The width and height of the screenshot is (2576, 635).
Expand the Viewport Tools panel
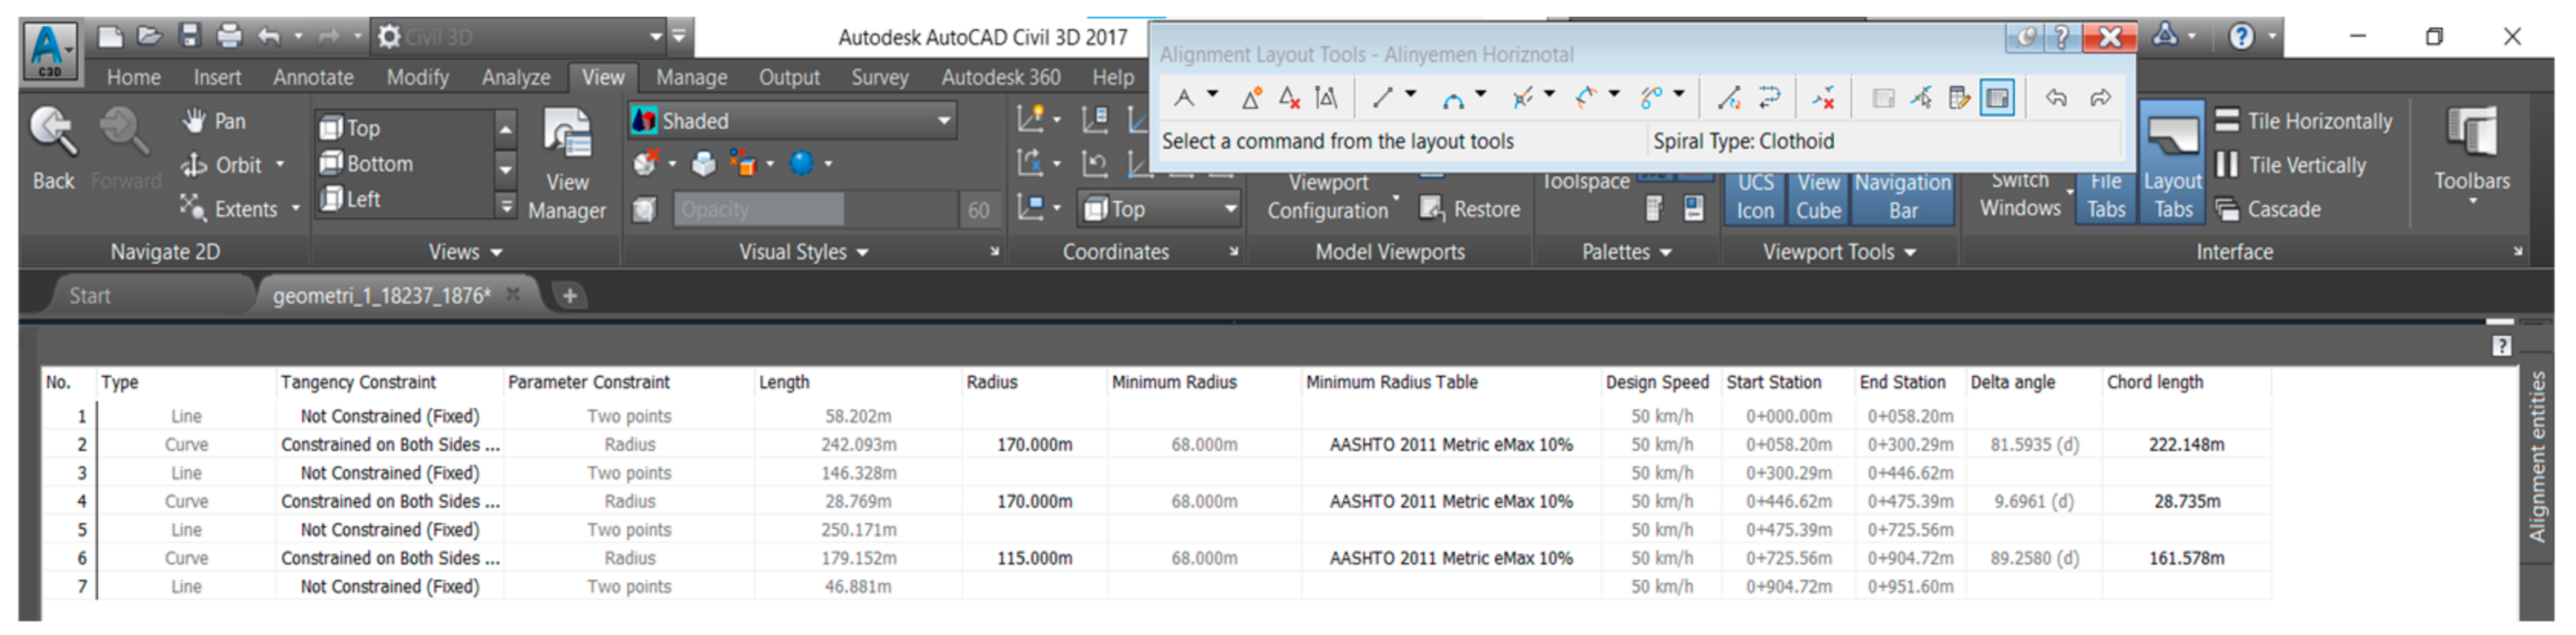(1838, 252)
